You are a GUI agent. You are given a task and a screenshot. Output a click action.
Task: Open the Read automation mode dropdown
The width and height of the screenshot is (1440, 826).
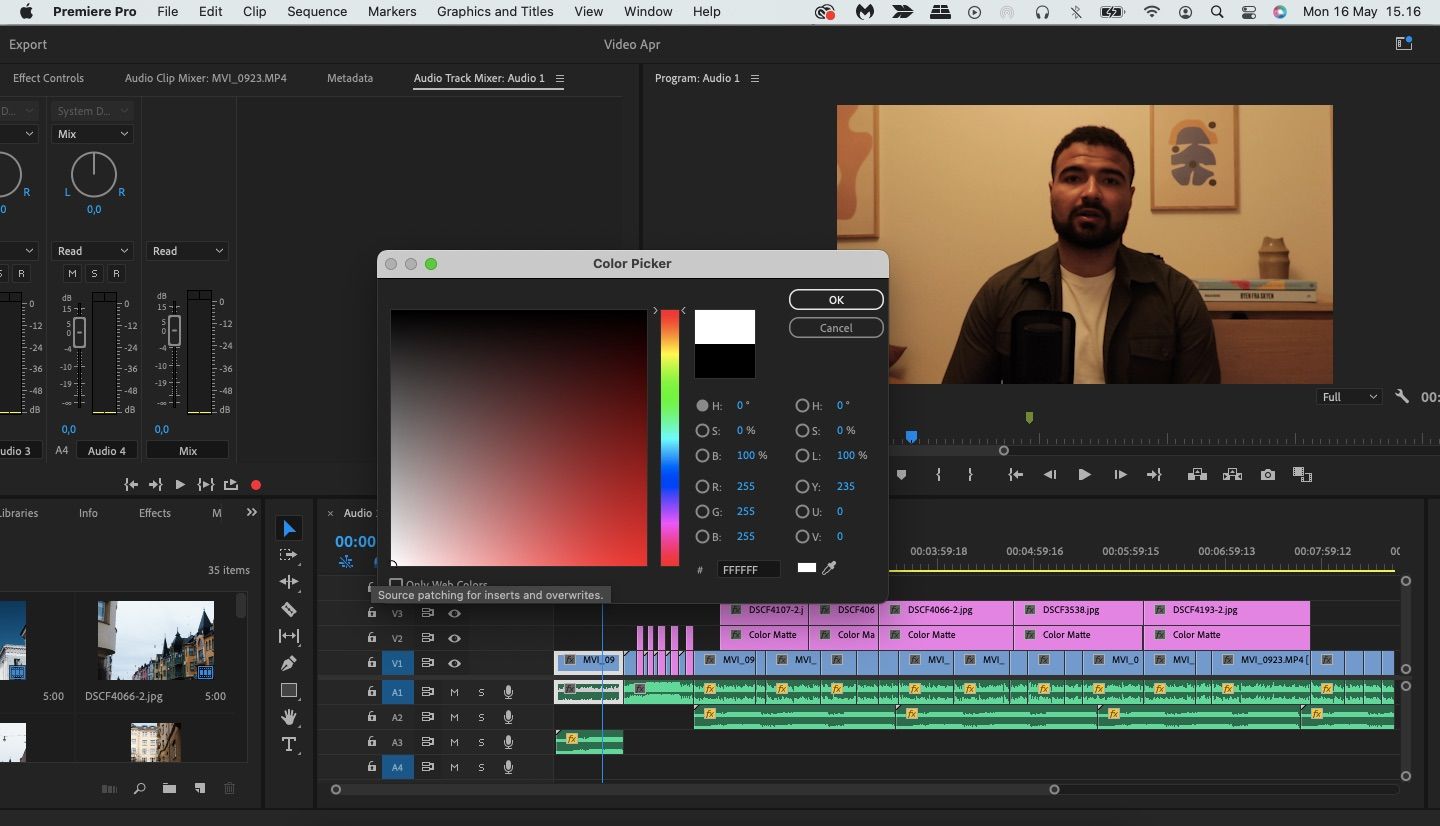tap(92, 250)
